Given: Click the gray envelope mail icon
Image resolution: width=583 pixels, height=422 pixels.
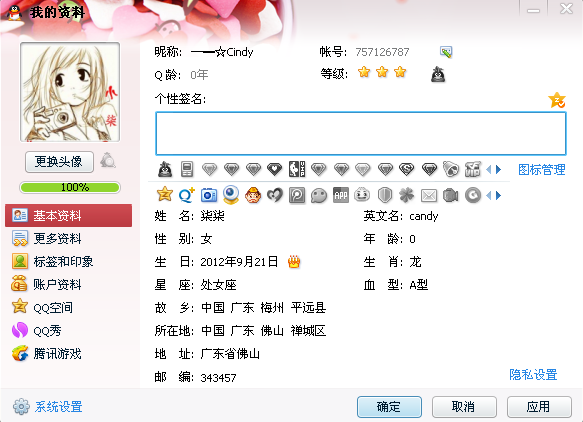Looking at the screenshot, I should click(x=429, y=195).
